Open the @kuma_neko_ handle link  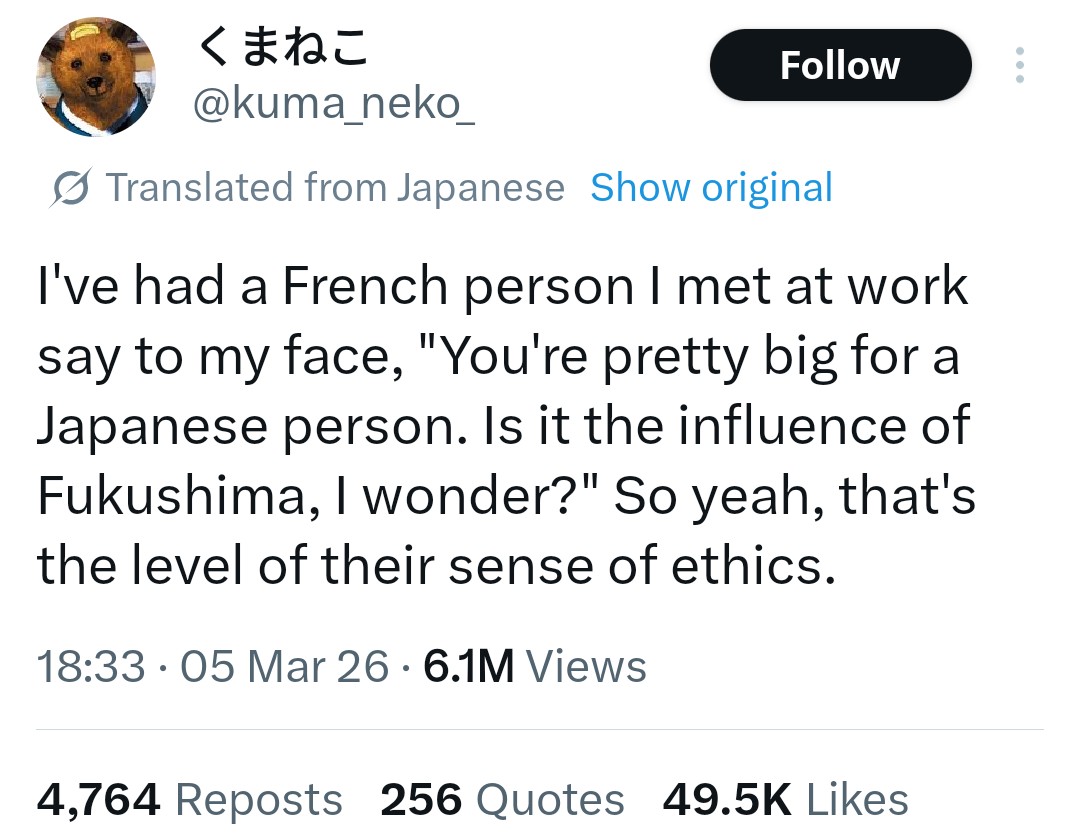pyautogui.click(x=334, y=103)
